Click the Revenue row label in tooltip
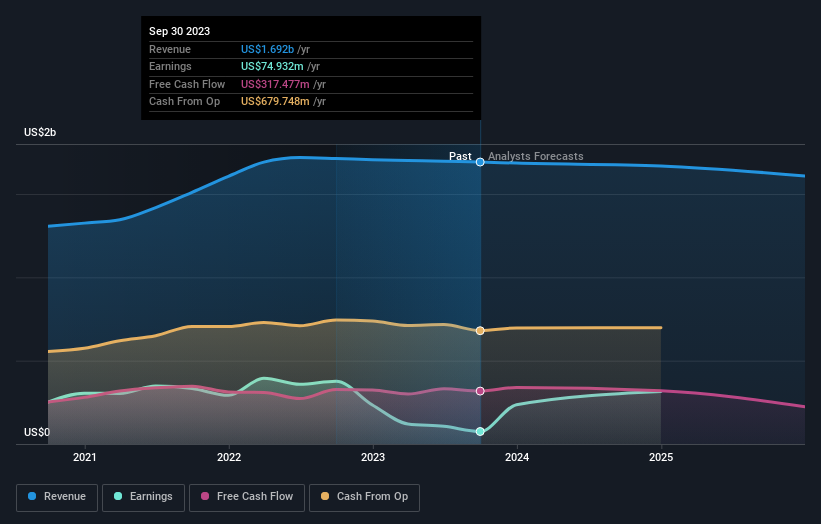Viewport: 821px width, 524px height. tap(170, 49)
